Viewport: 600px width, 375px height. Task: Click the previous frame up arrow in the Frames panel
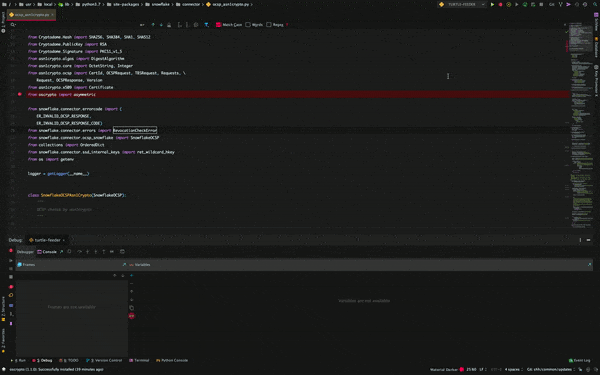pyautogui.click(x=114, y=275)
